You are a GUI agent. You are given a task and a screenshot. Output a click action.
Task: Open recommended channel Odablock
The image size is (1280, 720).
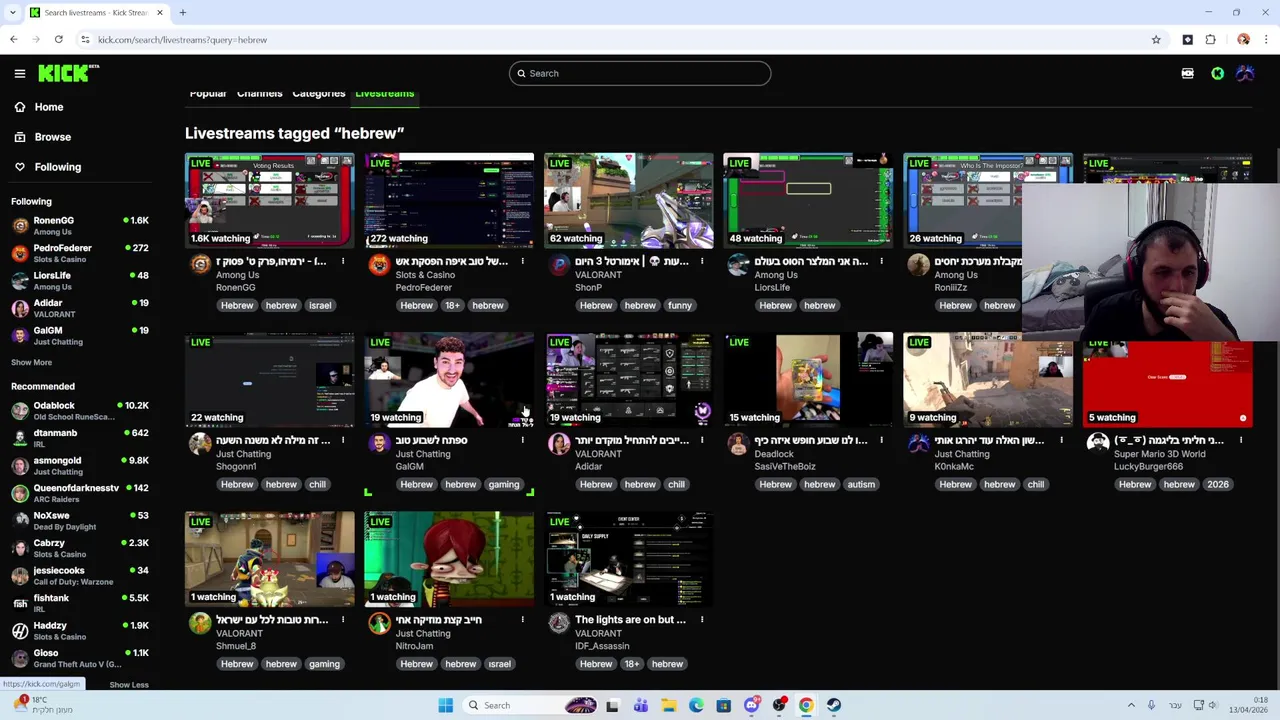pos(80,411)
